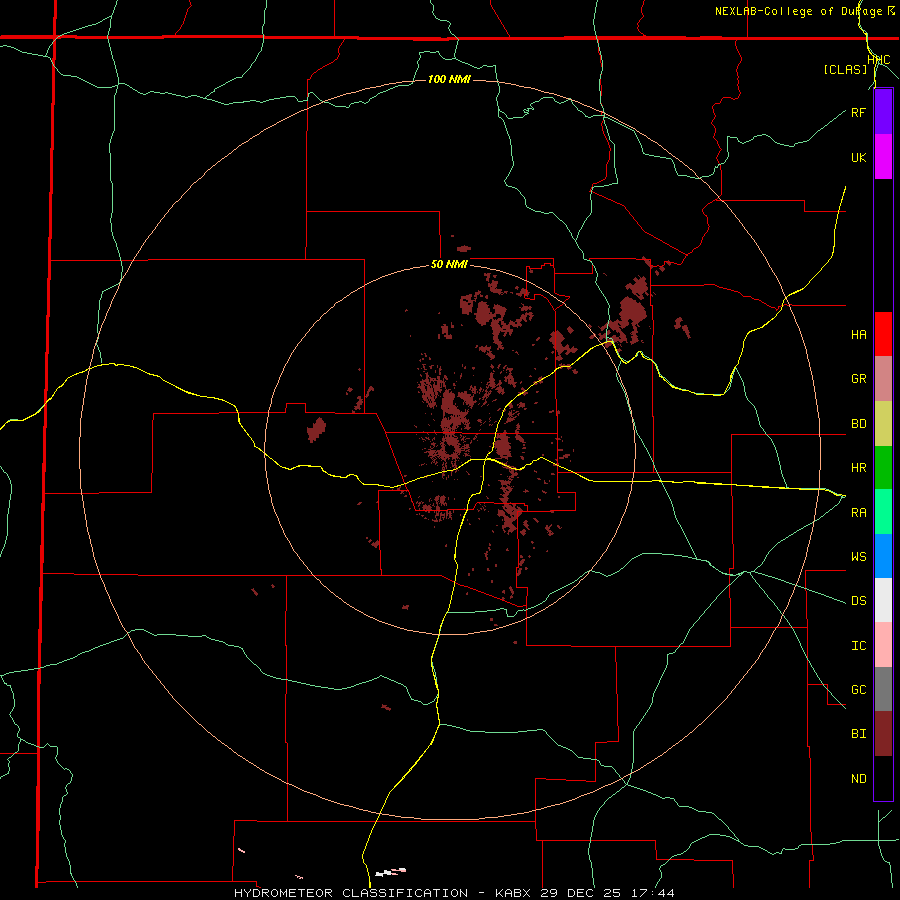
Task: Click the NEXLAB-College of DuPage credit text
Action: pos(799,11)
